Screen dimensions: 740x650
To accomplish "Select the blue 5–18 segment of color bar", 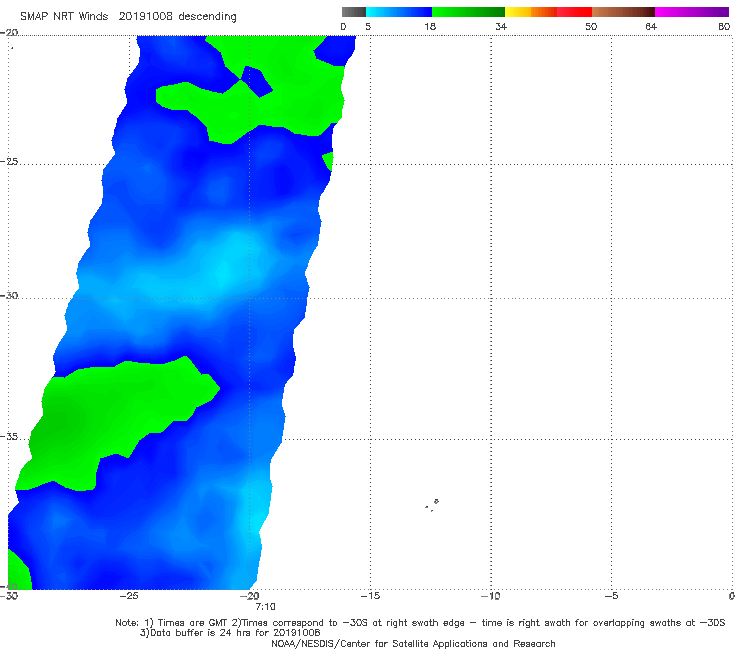I will pyautogui.click(x=399, y=12).
